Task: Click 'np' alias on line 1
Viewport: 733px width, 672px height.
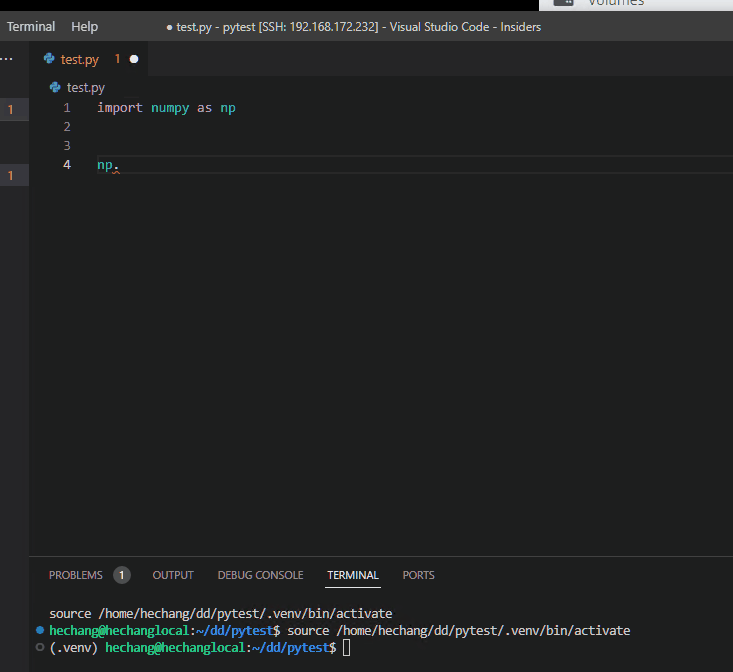Action: coord(228,108)
